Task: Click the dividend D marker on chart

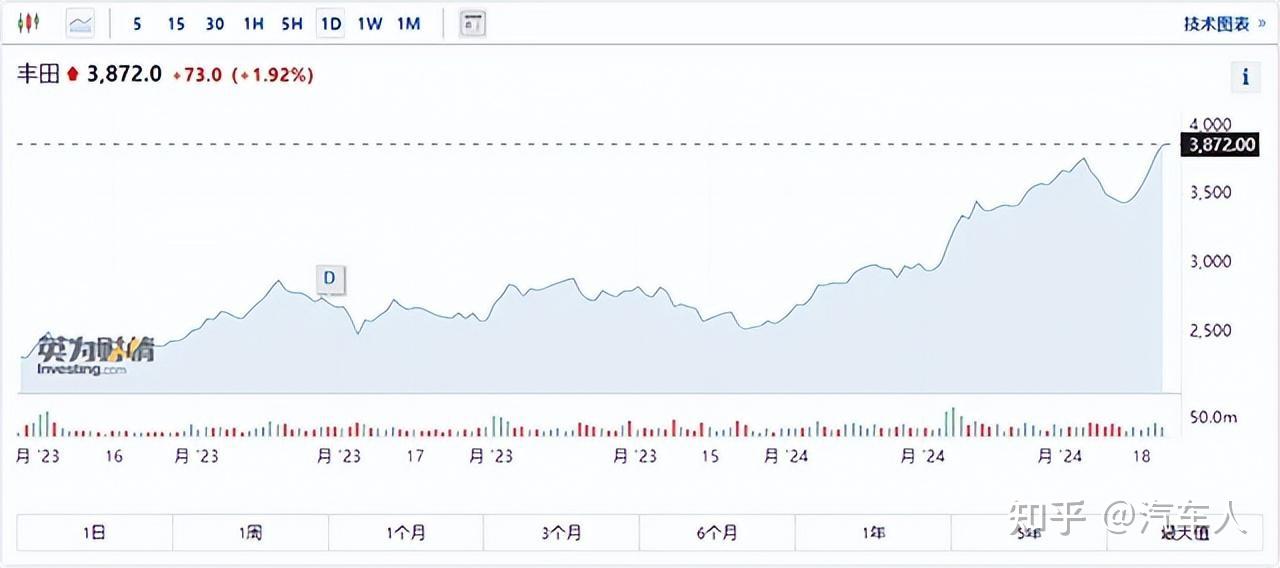Action: (x=329, y=279)
